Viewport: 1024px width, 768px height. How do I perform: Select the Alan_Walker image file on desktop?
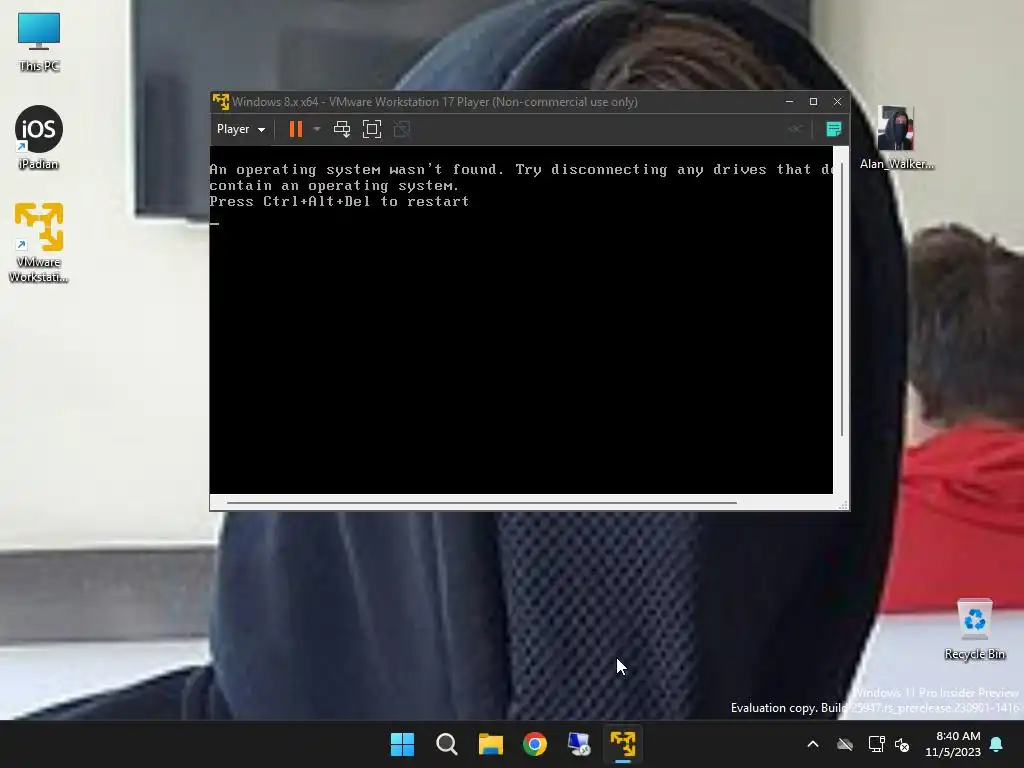click(896, 138)
